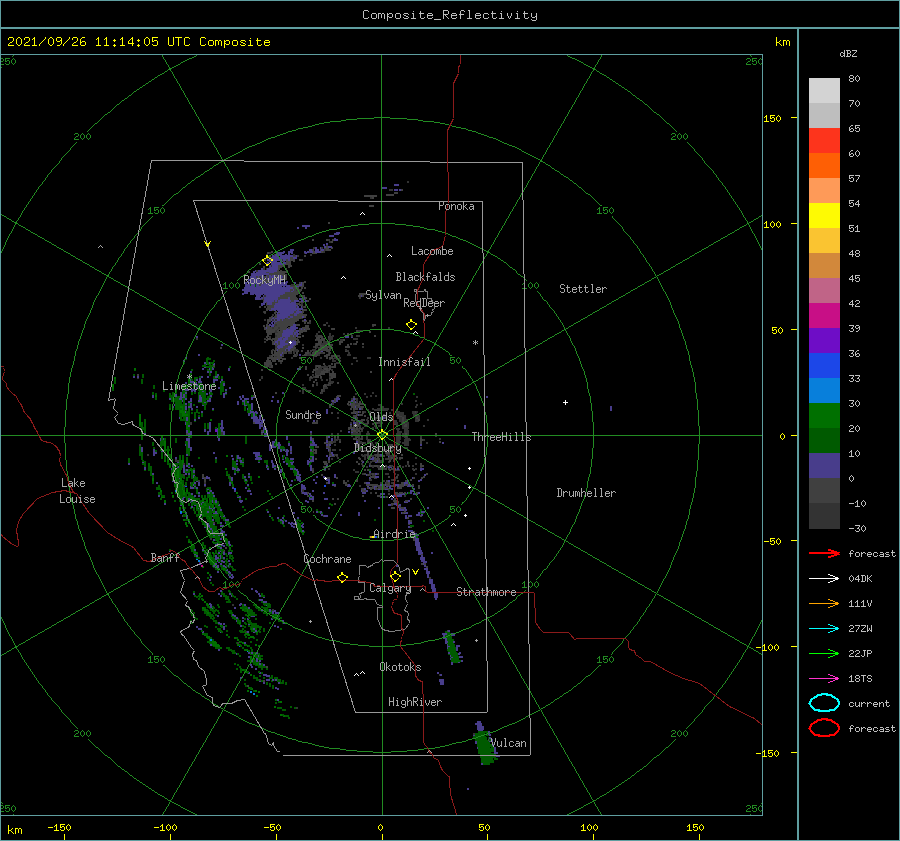900x841 pixels.
Task: Click the Innisfail town label
Action: click(x=404, y=362)
